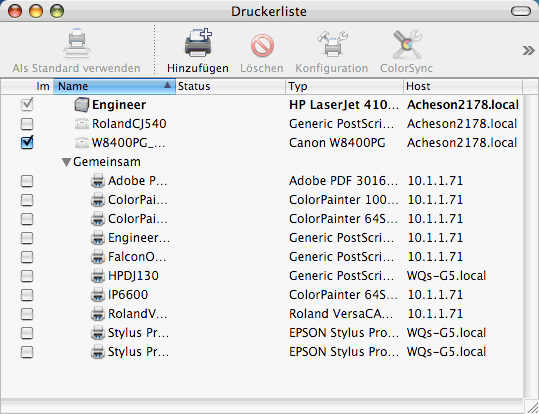Select the IP6600 shared printer icon
Viewport: 539px width, 414px height.
click(x=98, y=295)
